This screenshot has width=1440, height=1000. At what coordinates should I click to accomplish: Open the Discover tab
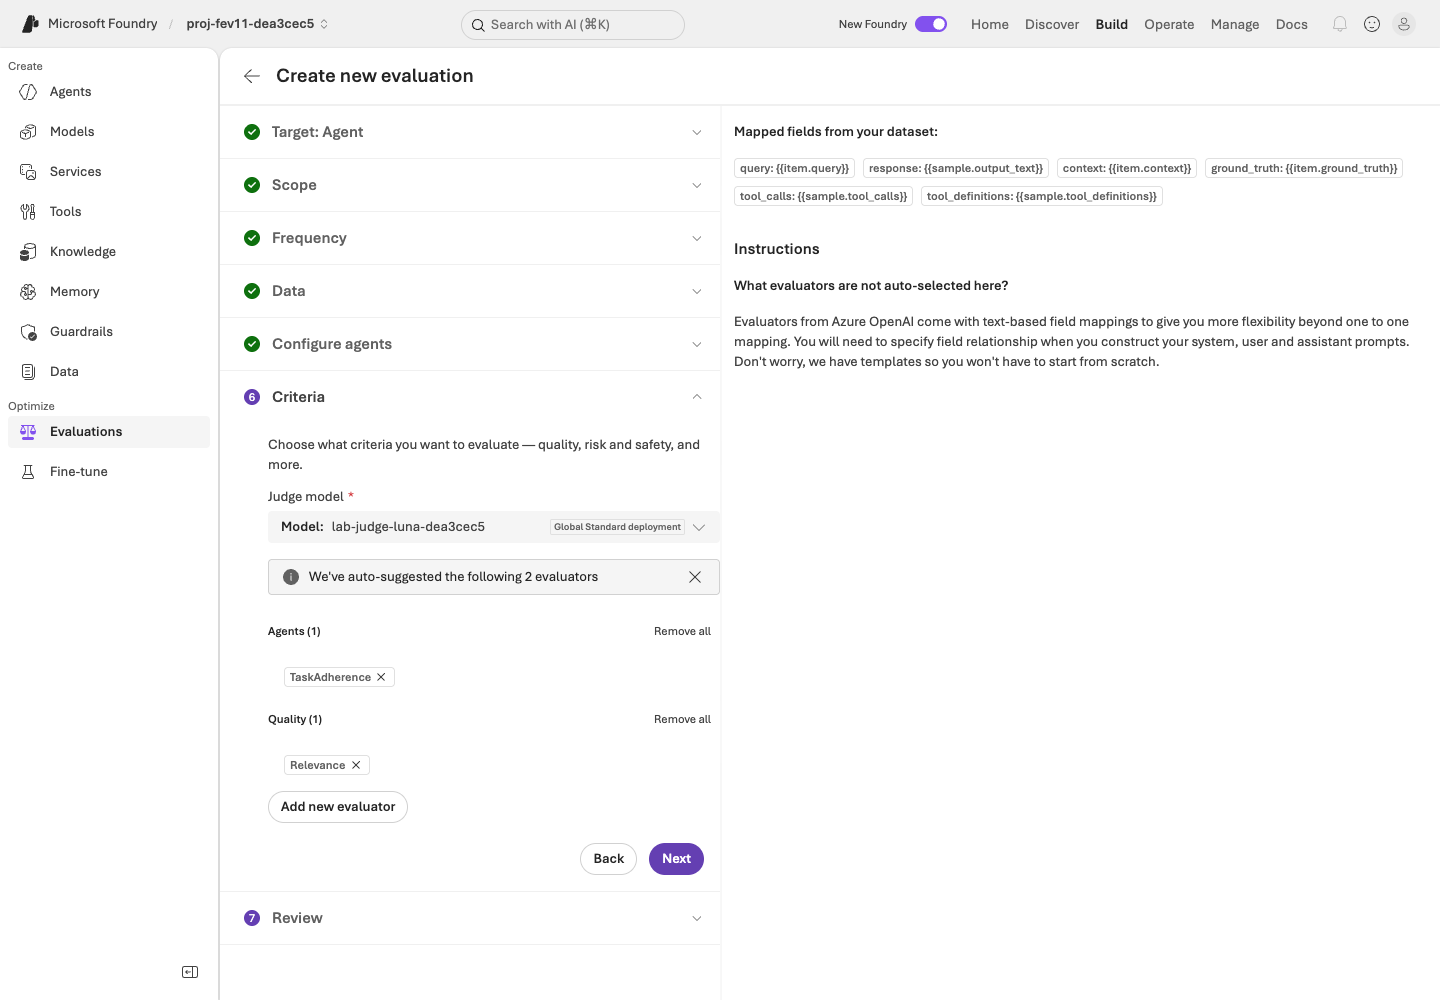[x=1052, y=24]
